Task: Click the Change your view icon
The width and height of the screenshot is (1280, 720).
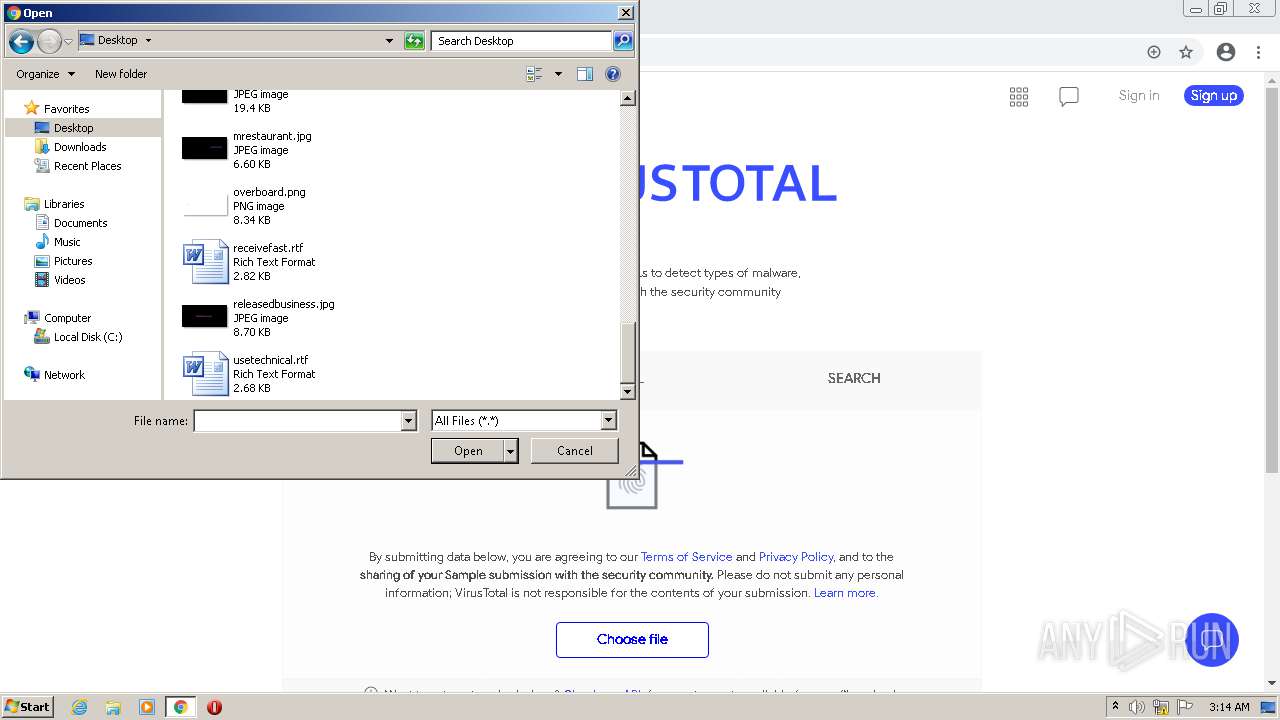Action: [534, 74]
